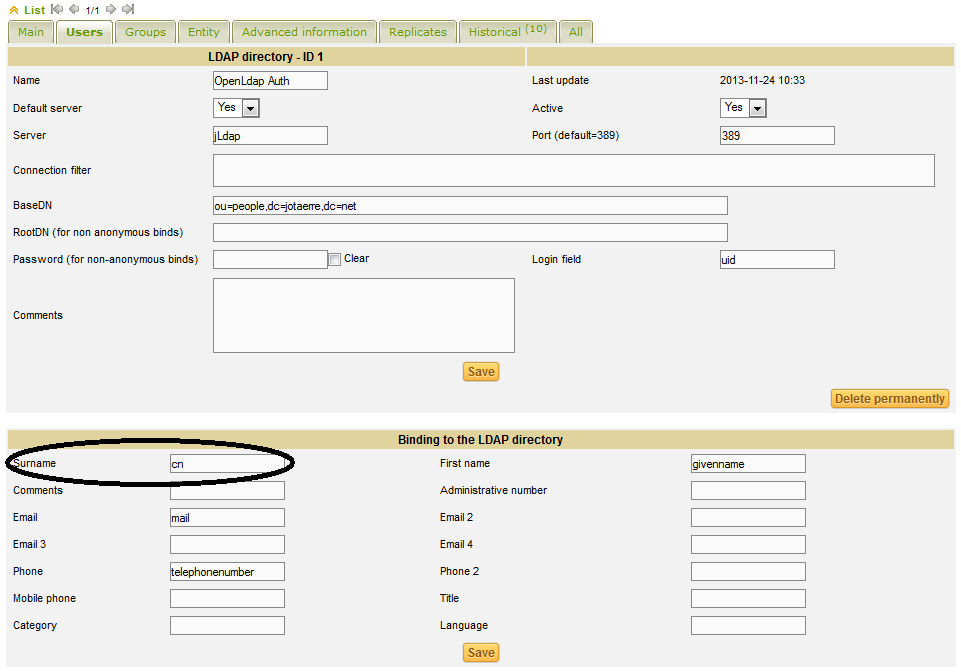Click the Connection filter text area
The width and height of the screenshot is (961, 672).
(x=574, y=171)
